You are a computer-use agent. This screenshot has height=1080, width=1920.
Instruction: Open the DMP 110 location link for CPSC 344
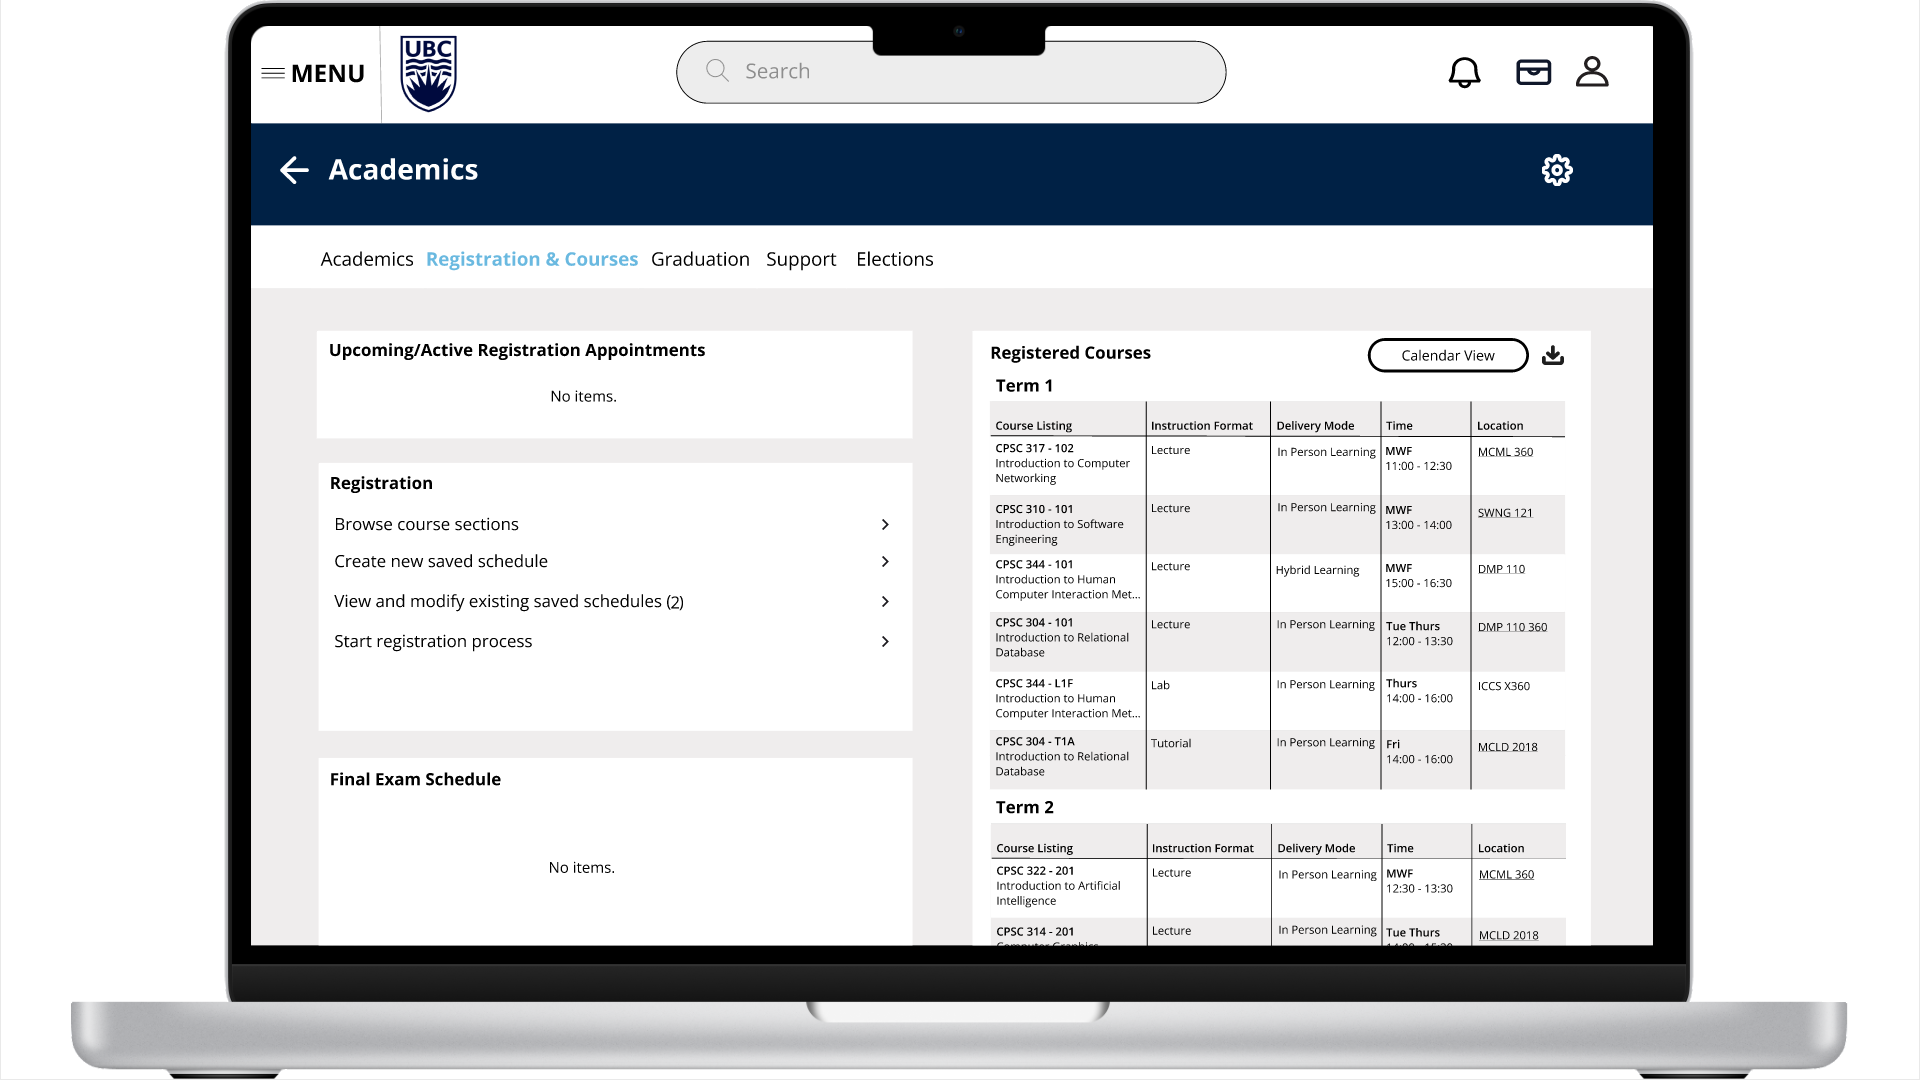point(1501,569)
